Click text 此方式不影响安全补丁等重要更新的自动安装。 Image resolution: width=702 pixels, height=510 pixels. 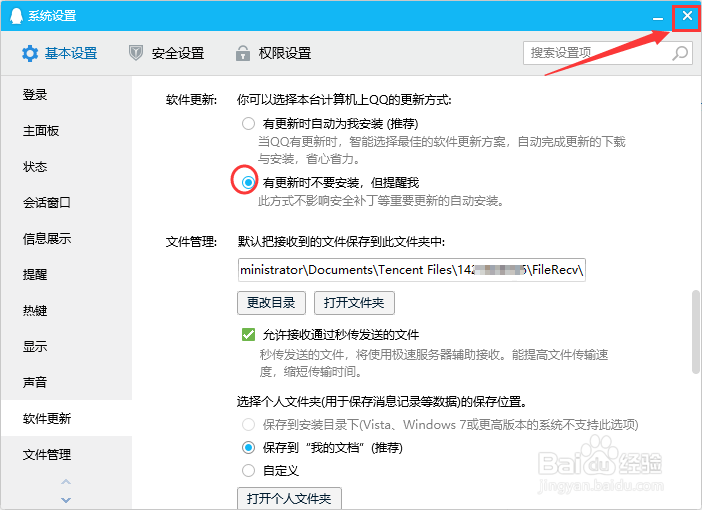click(381, 201)
